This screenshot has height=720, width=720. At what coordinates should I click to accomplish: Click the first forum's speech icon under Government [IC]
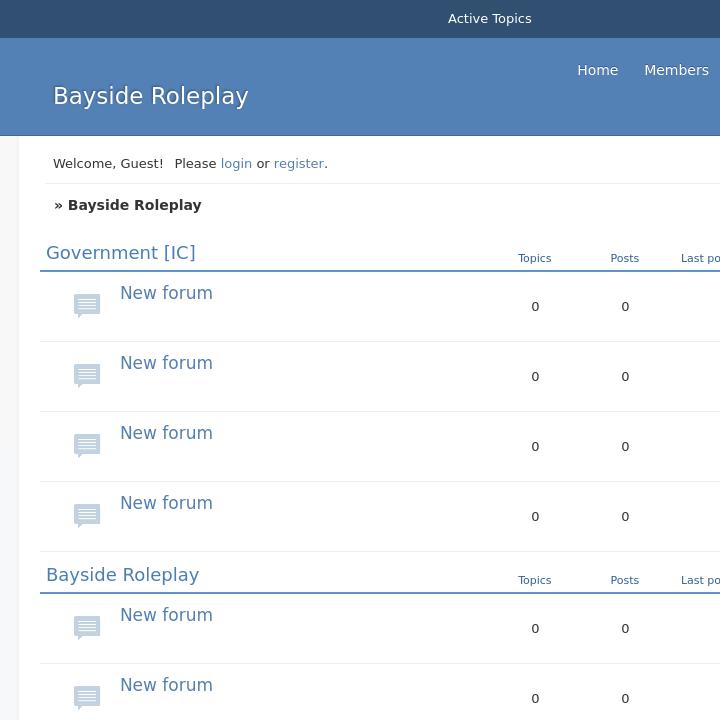tap(87, 305)
